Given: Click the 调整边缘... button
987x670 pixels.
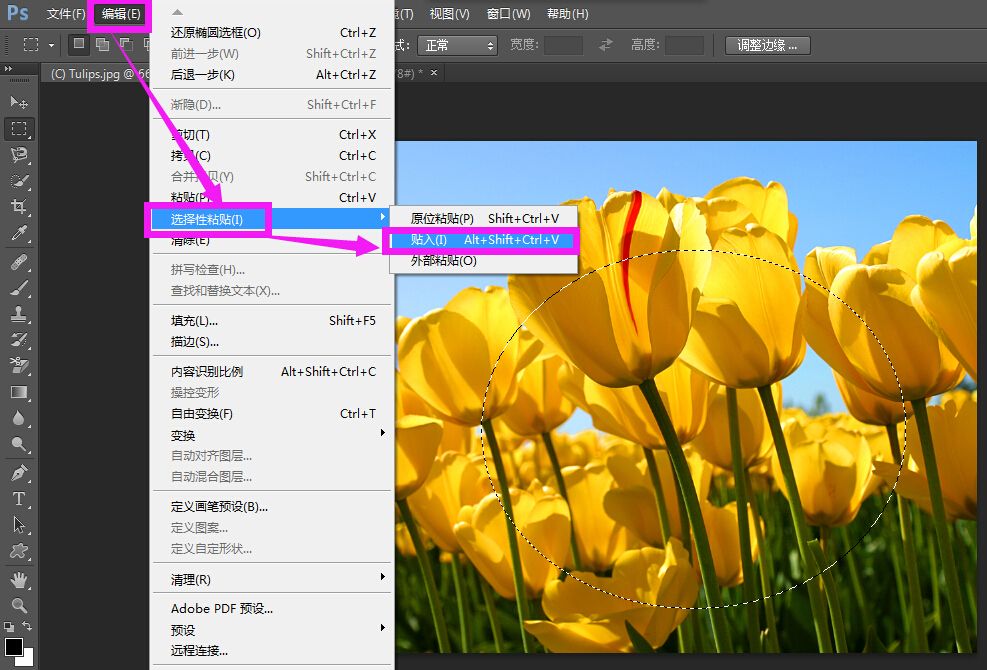Looking at the screenshot, I should tap(767, 45).
